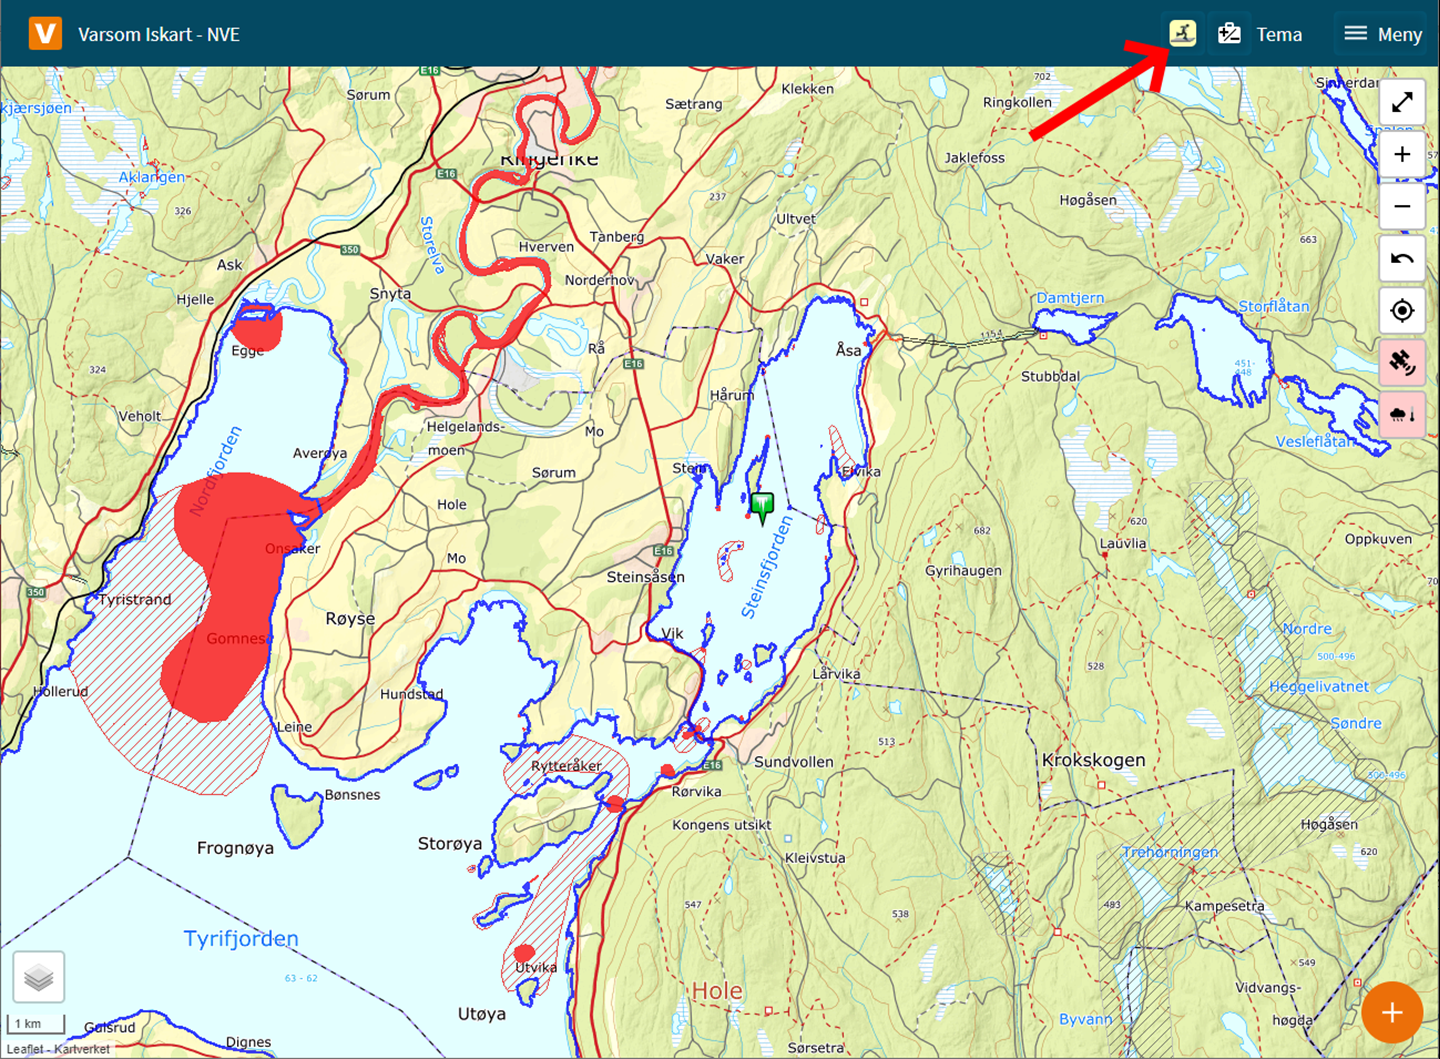Click the Varsom orange V logo
The height and width of the screenshot is (1059, 1440).
pyautogui.click(x=45, y=33)
